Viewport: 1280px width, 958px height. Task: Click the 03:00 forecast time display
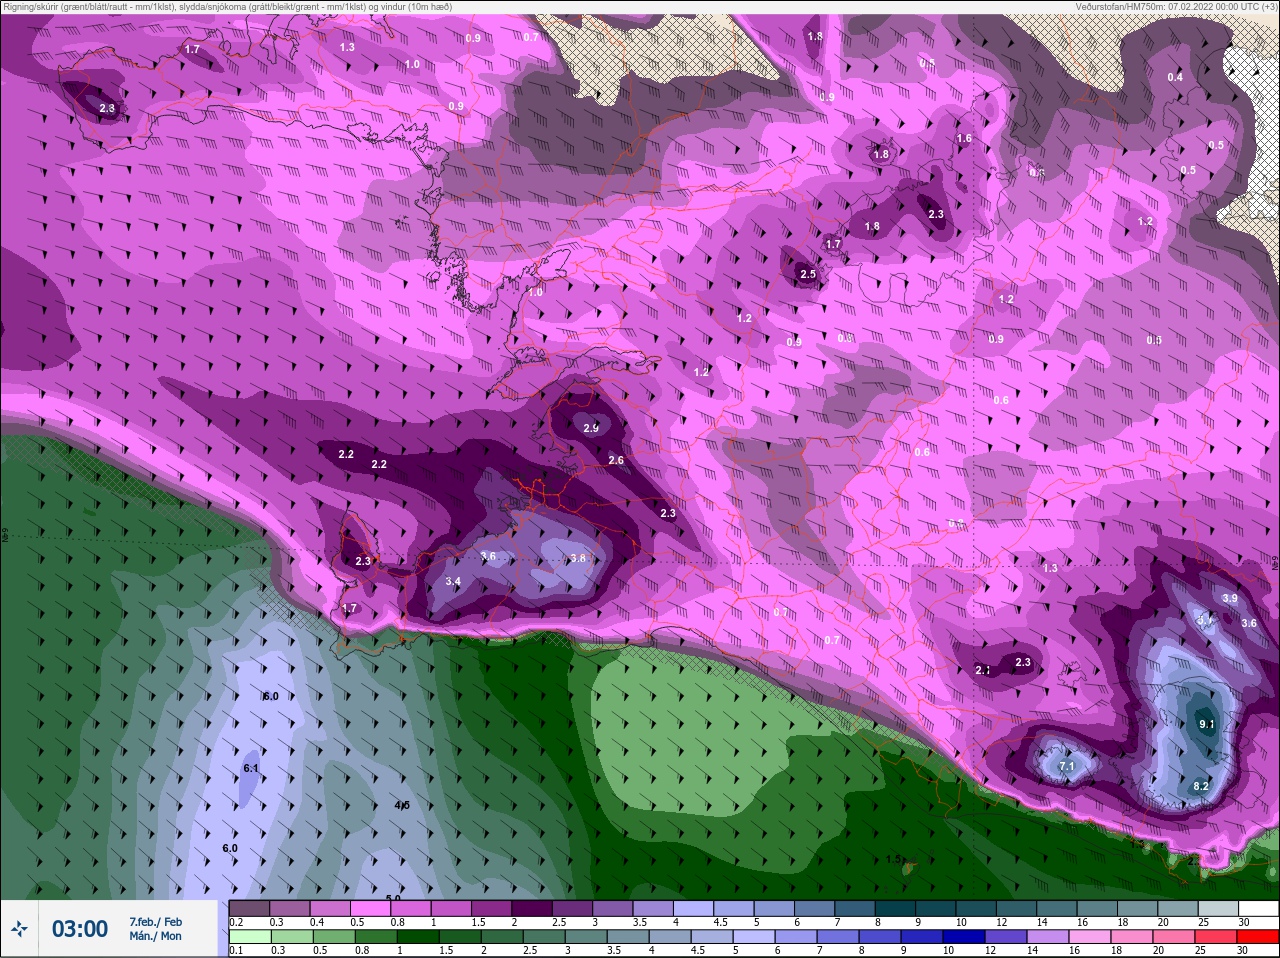tap(80, 929)
